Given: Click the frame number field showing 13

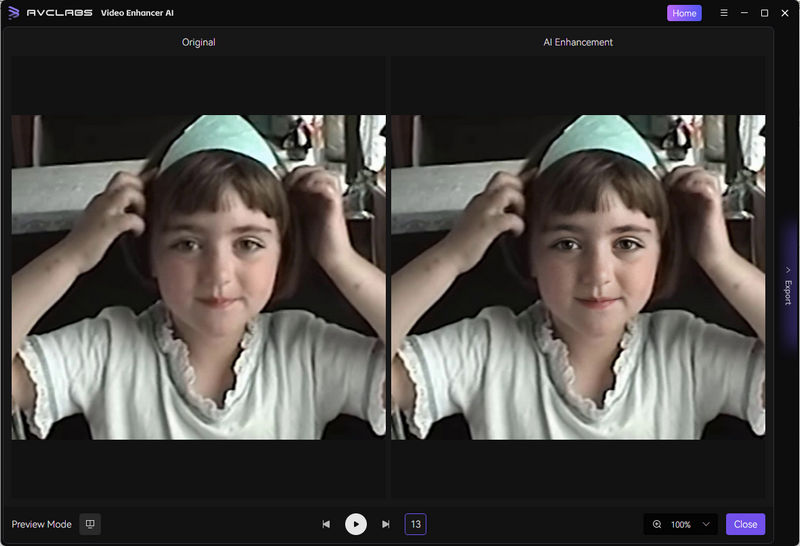Looking at the screenshot, I should click(415, 524).
